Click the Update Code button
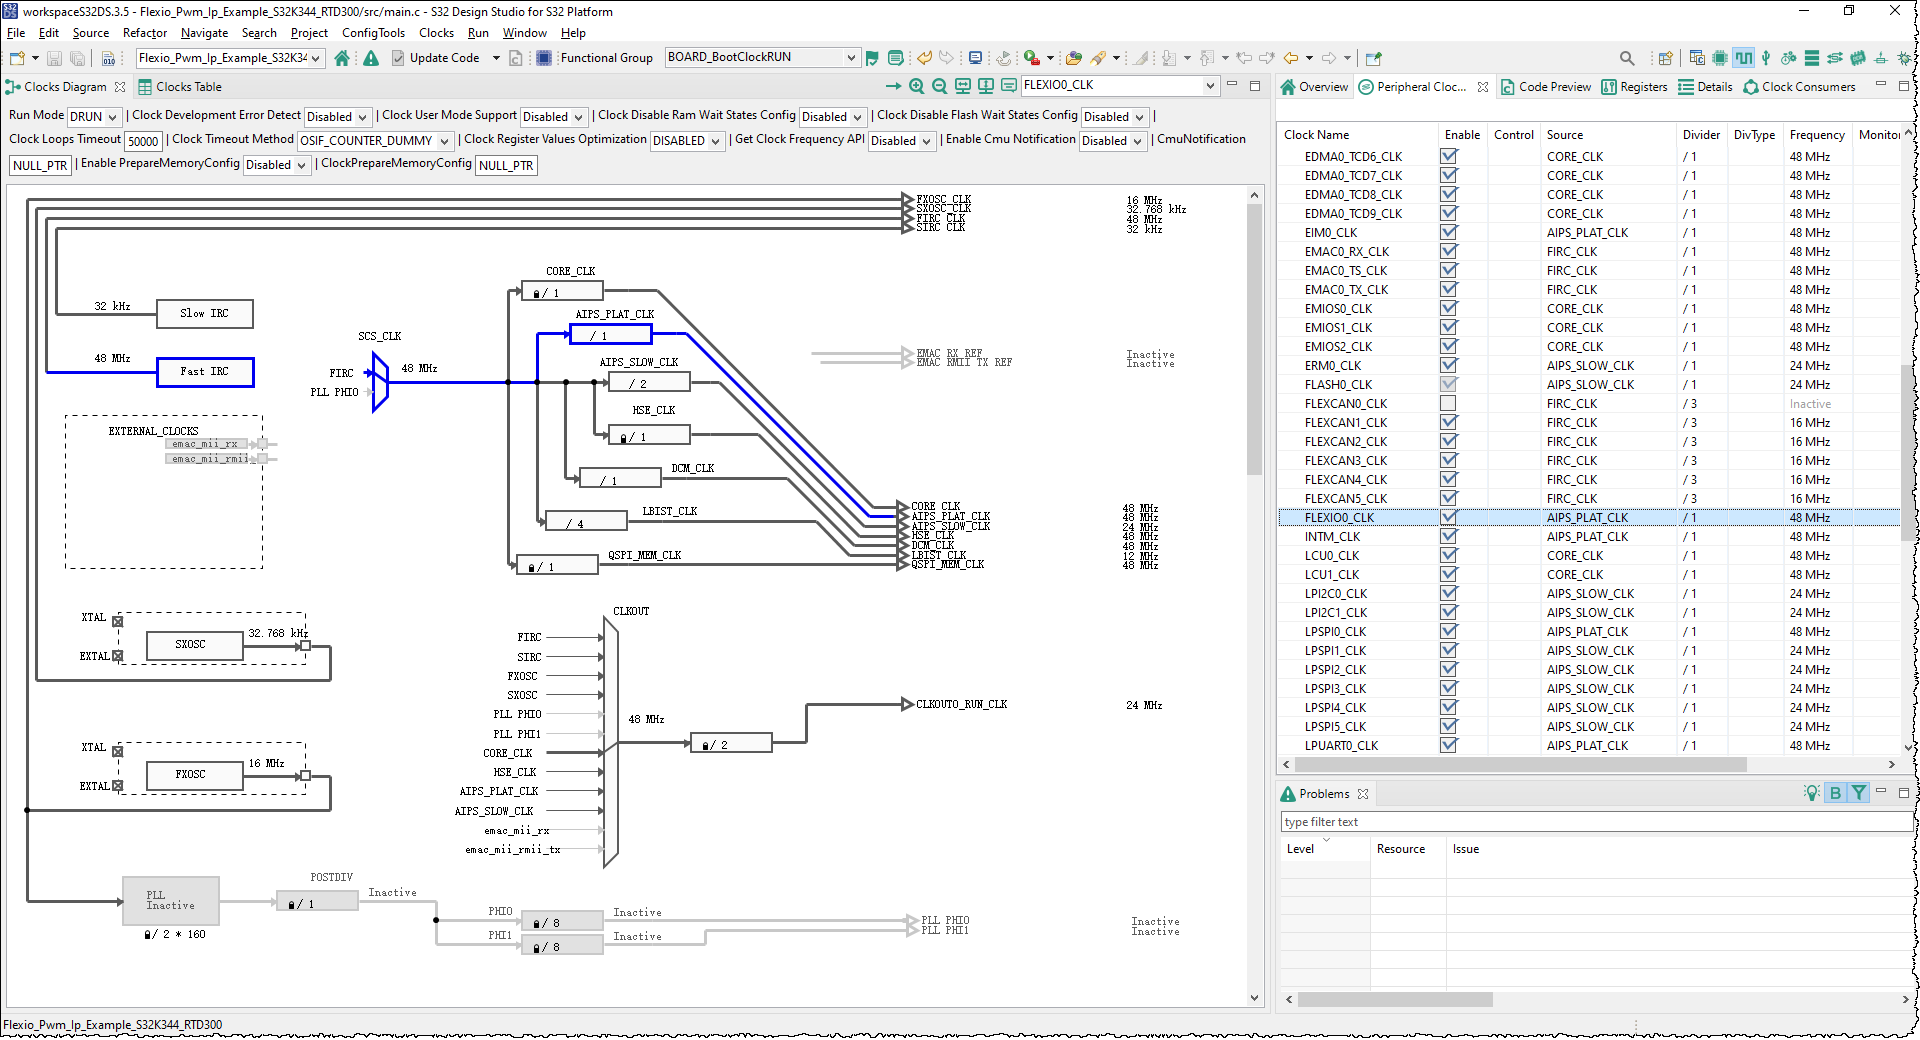This screenshot has width=1920, height=1040. click(444, 58)
